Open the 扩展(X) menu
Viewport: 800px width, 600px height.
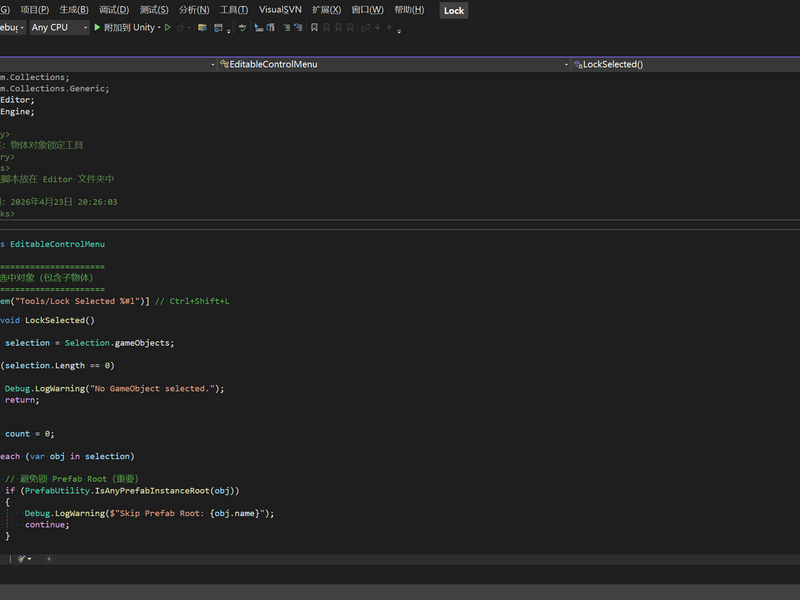click(327, 10)
